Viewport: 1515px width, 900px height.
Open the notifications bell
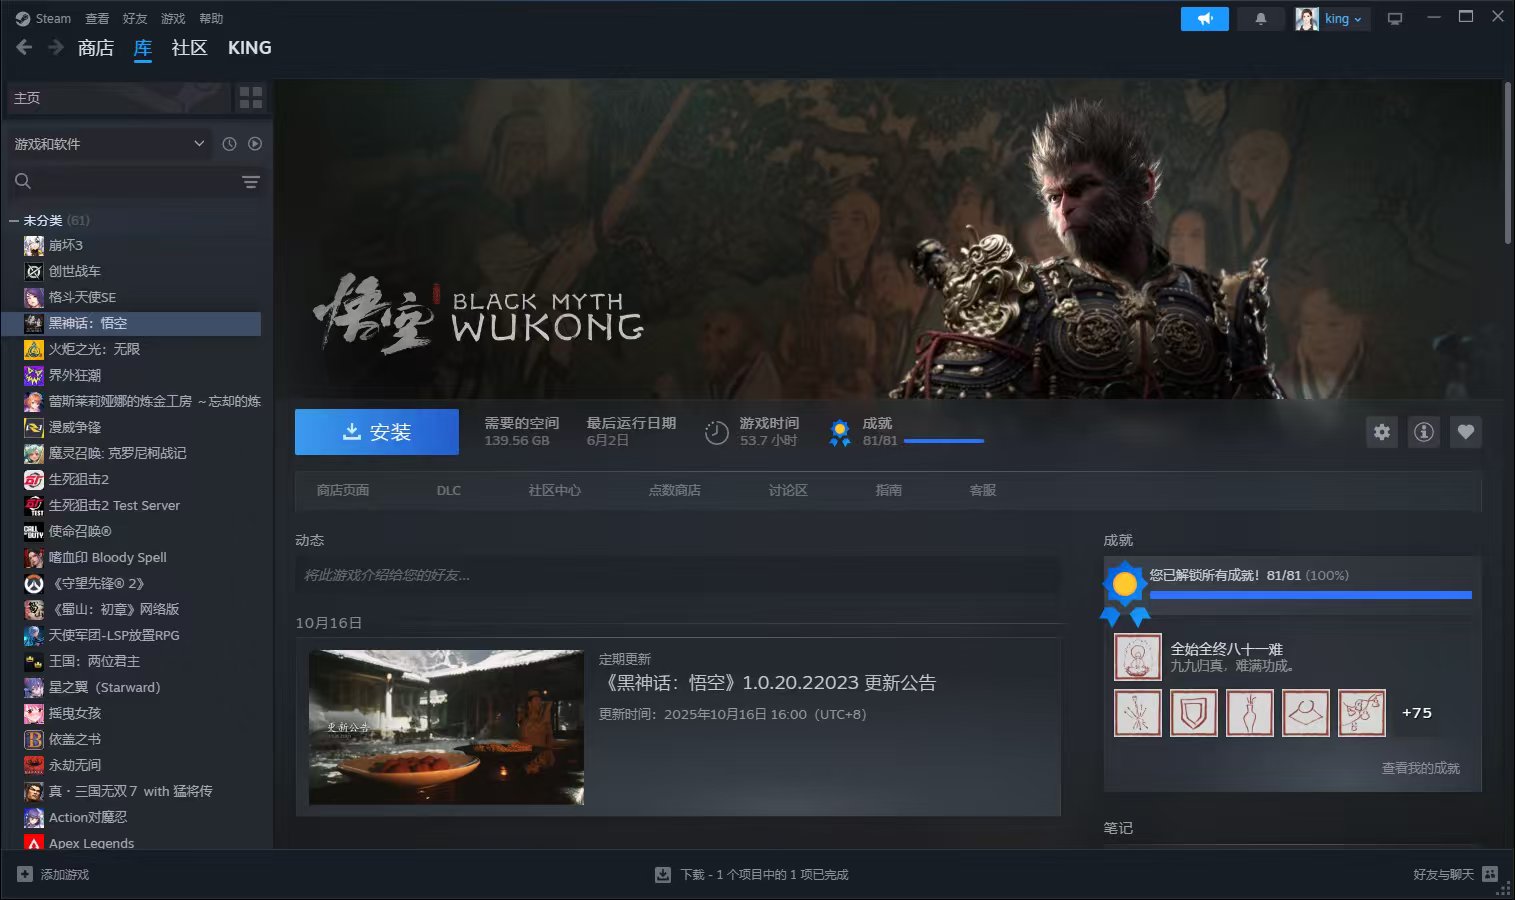pyautogui.click(x=1260, y=18)
